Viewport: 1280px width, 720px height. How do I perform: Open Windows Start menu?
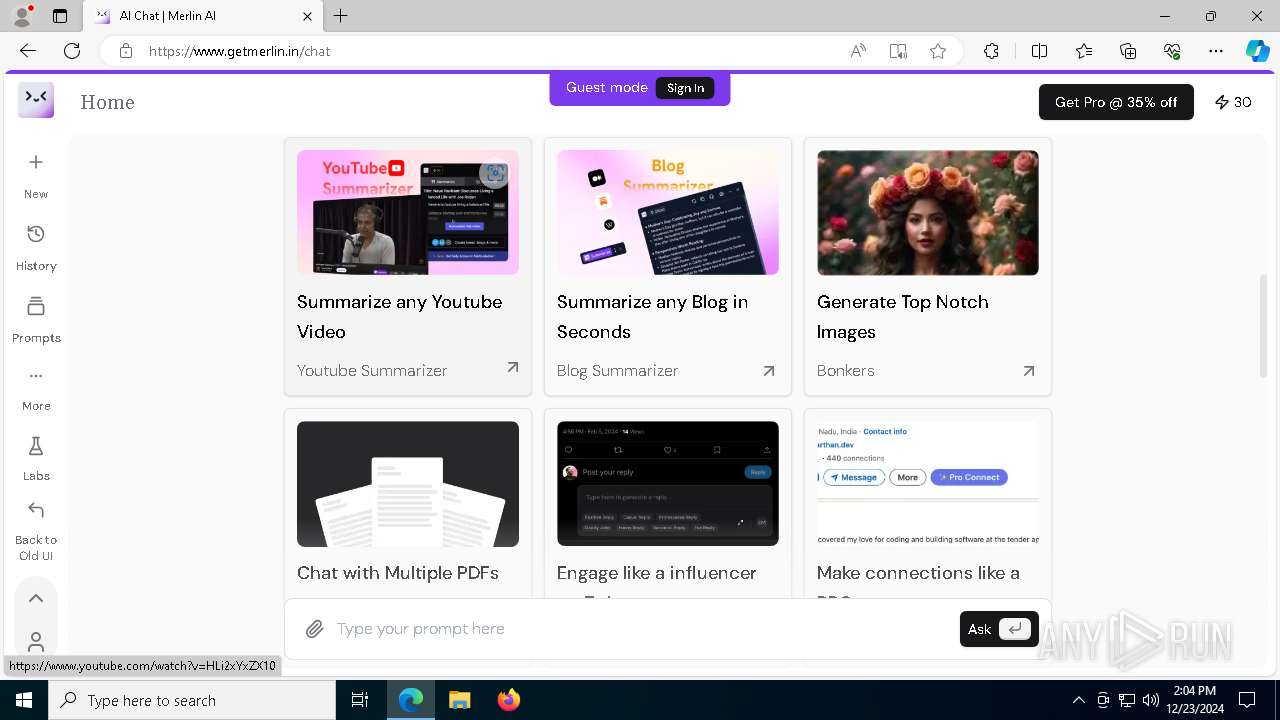(24, 700)
